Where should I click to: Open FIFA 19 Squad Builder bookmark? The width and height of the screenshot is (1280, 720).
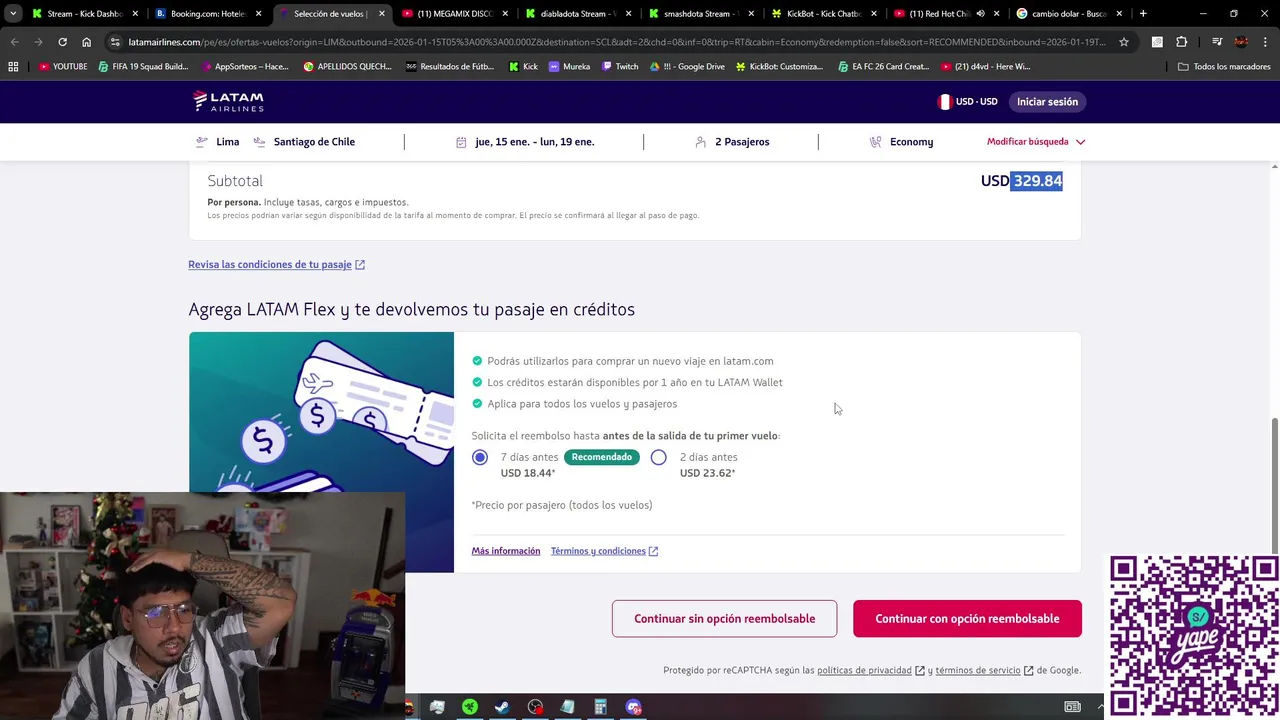click(143, 66)
